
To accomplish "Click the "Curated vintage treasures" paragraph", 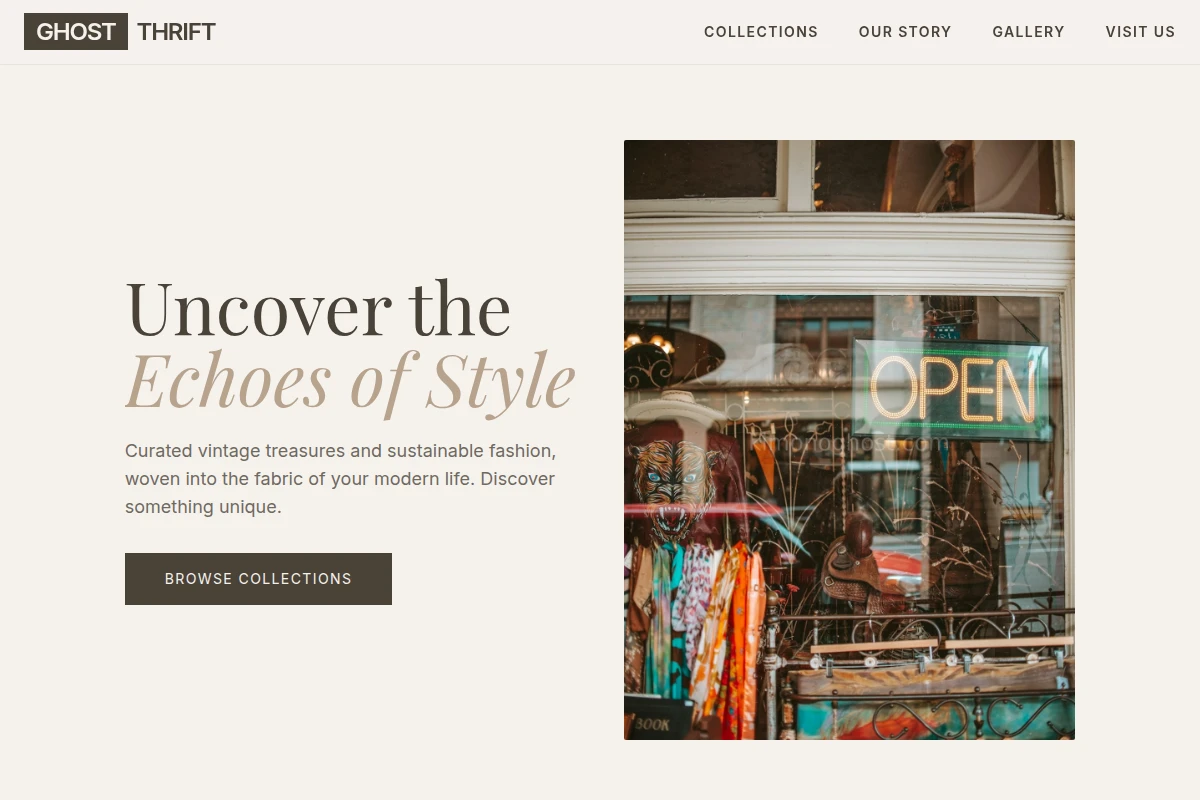I will pos(340,479).
